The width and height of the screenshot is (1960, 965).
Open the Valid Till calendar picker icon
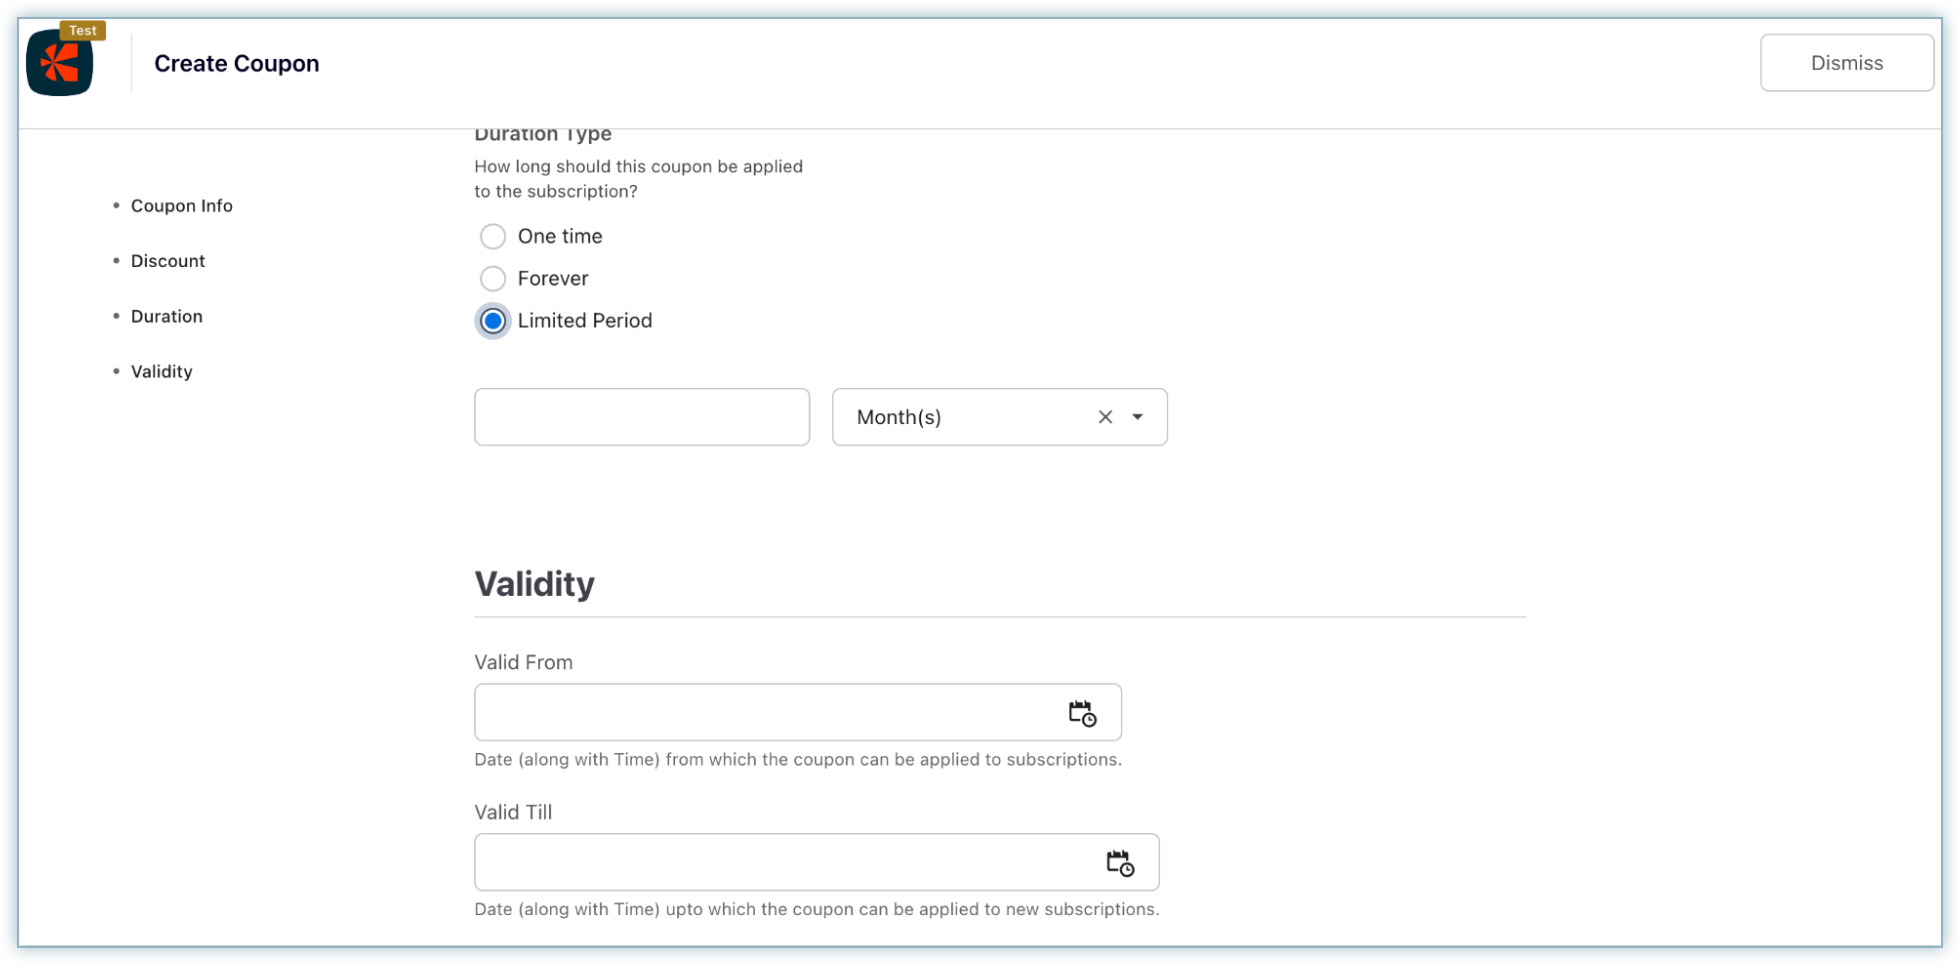1122,862
